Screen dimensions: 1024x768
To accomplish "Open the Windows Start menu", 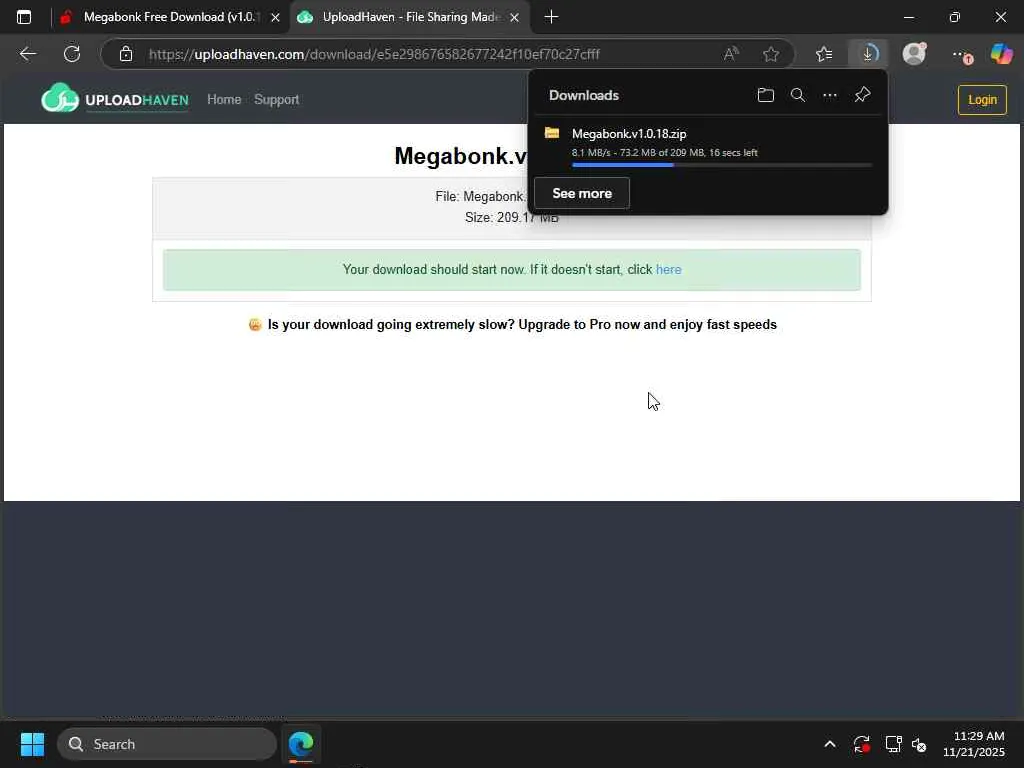I will point(32,744).
